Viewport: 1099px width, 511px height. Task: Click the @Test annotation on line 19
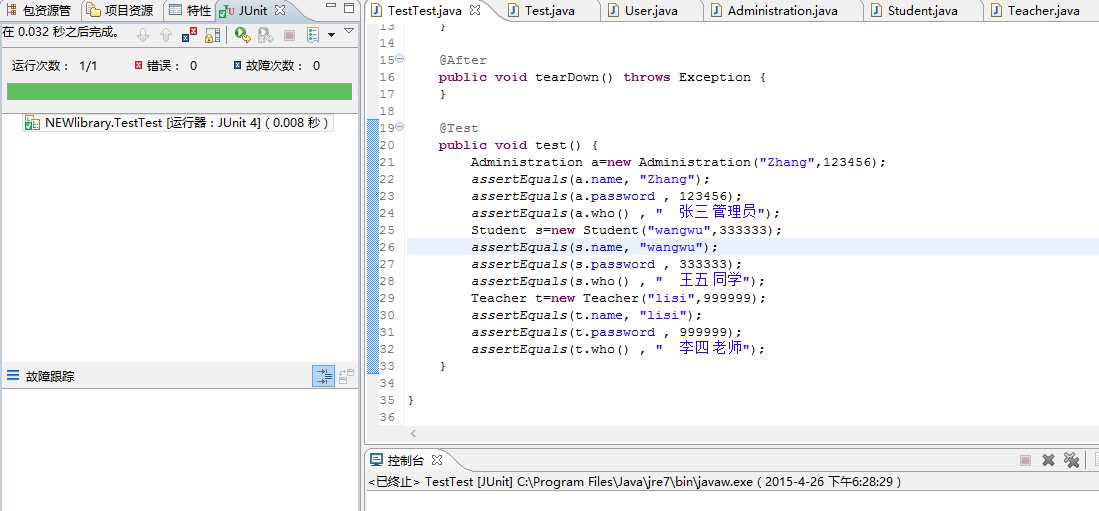click(459, 128)
